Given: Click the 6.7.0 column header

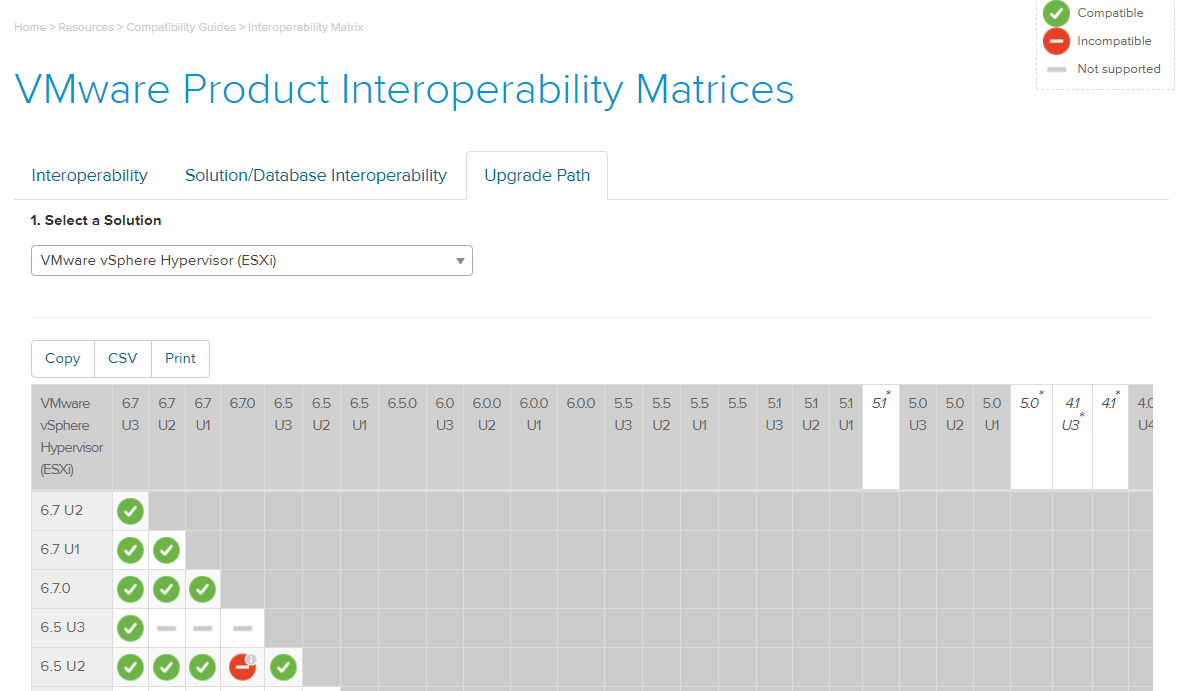Looking at the screenshot, I should (x=243, y=437).
